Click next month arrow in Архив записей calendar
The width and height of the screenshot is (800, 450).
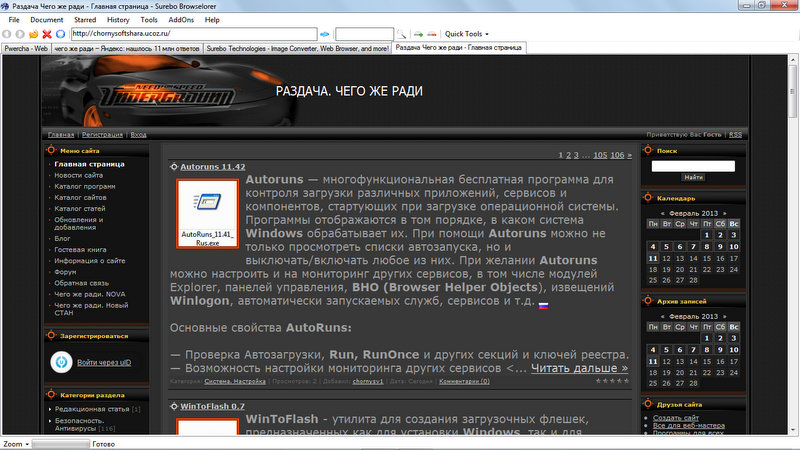724,316
